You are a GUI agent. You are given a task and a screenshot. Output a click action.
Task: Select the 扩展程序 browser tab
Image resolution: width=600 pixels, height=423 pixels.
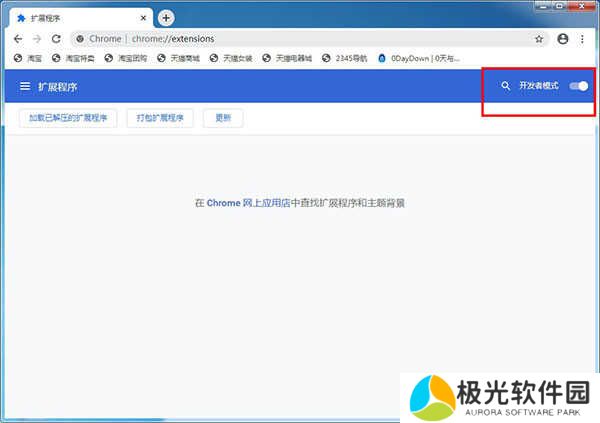(x=70, y=18)
